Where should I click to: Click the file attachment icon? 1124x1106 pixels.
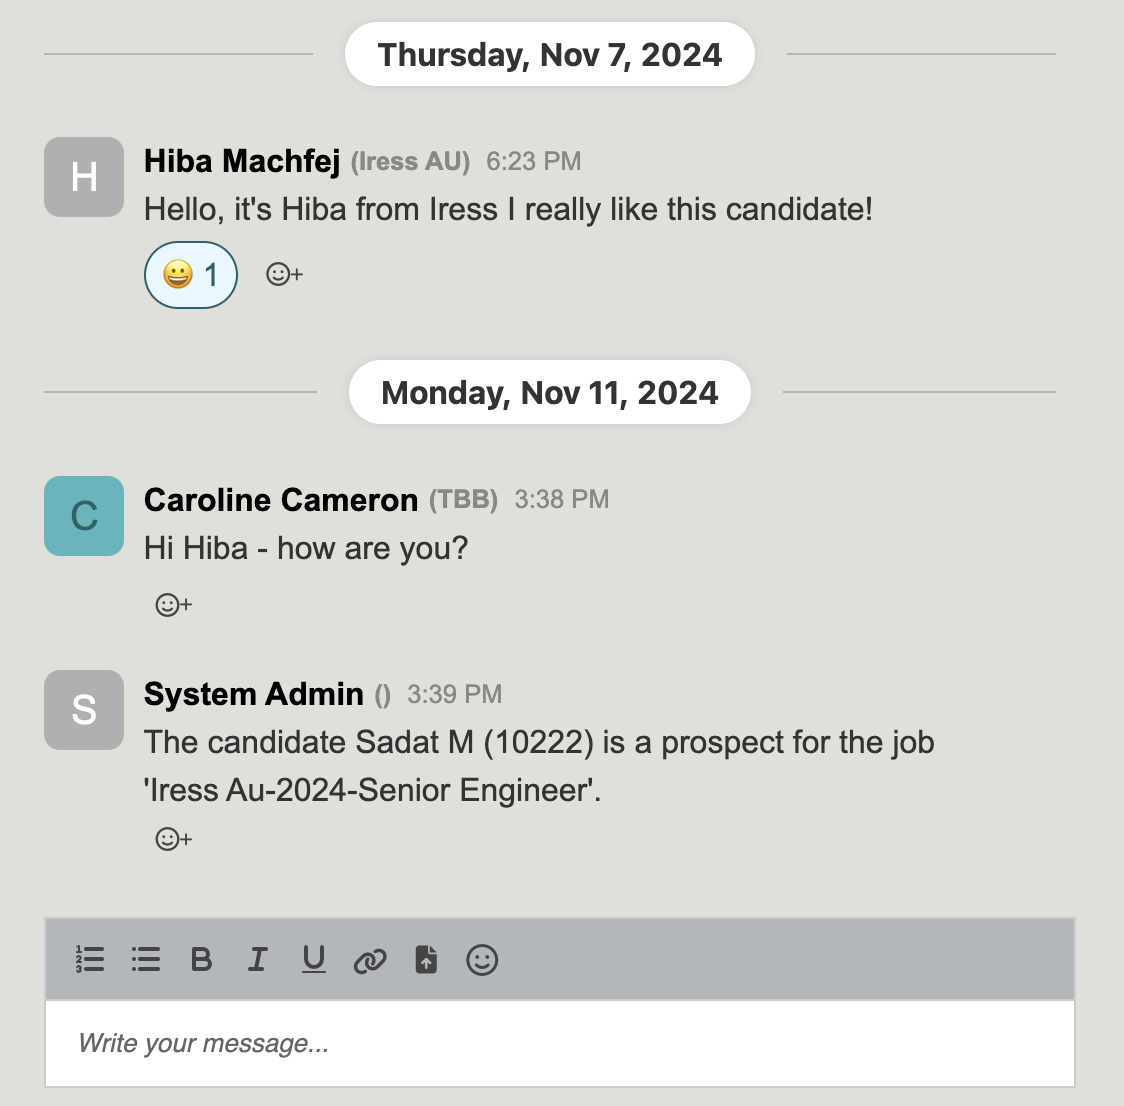coord(425,960)
